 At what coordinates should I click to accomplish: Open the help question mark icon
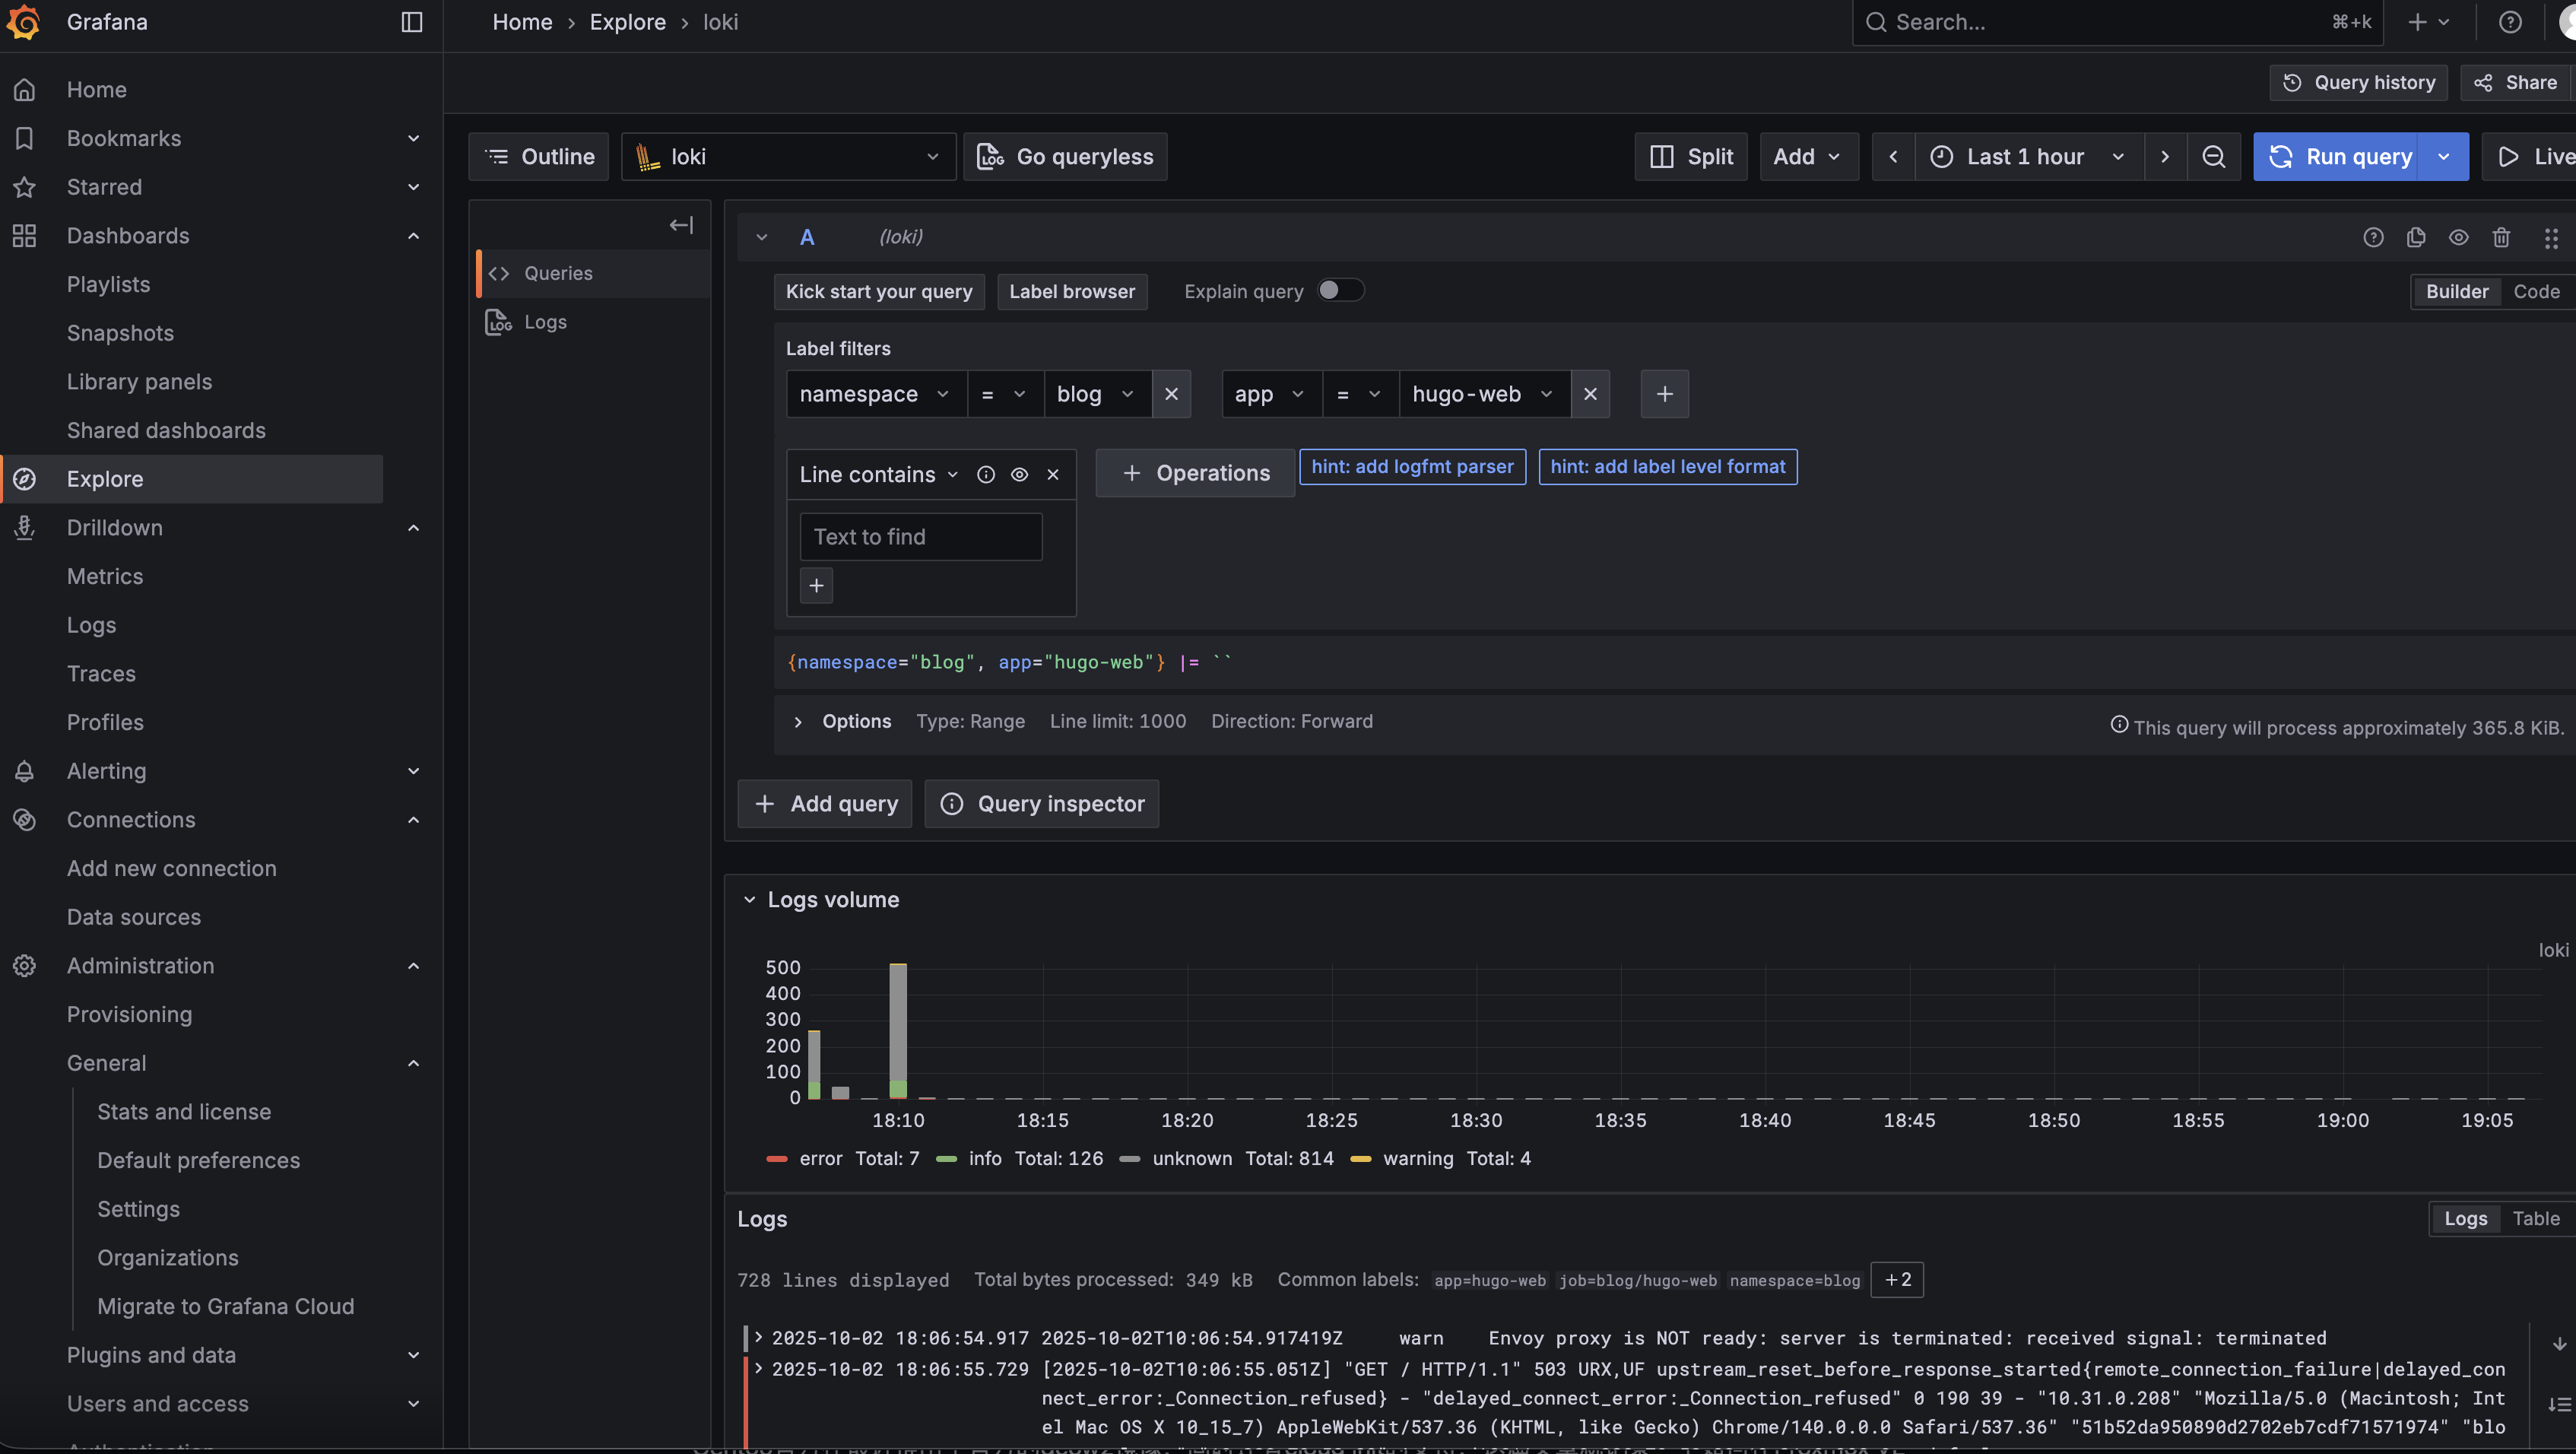(2509, 22)
